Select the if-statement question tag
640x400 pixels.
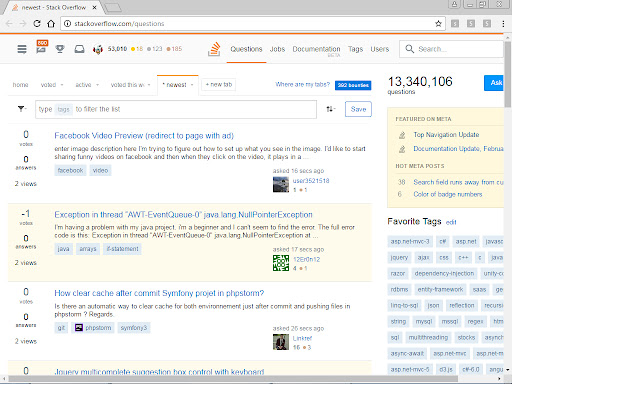122,249
